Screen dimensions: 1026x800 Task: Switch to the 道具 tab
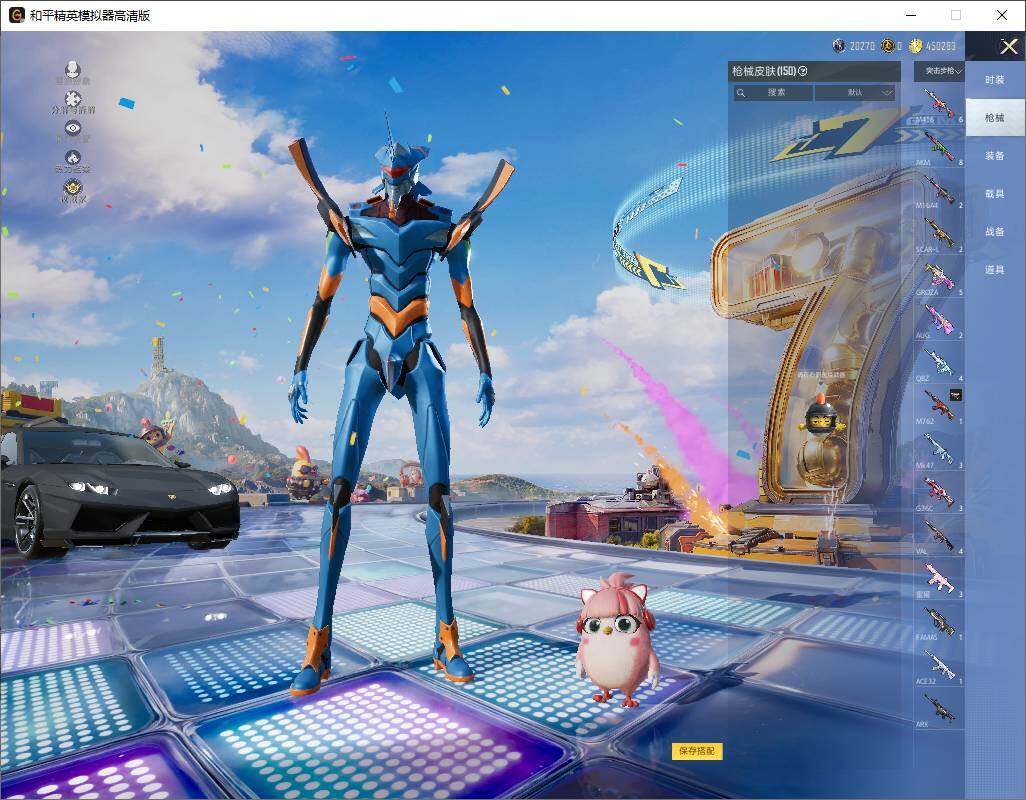tap(995, 270)
